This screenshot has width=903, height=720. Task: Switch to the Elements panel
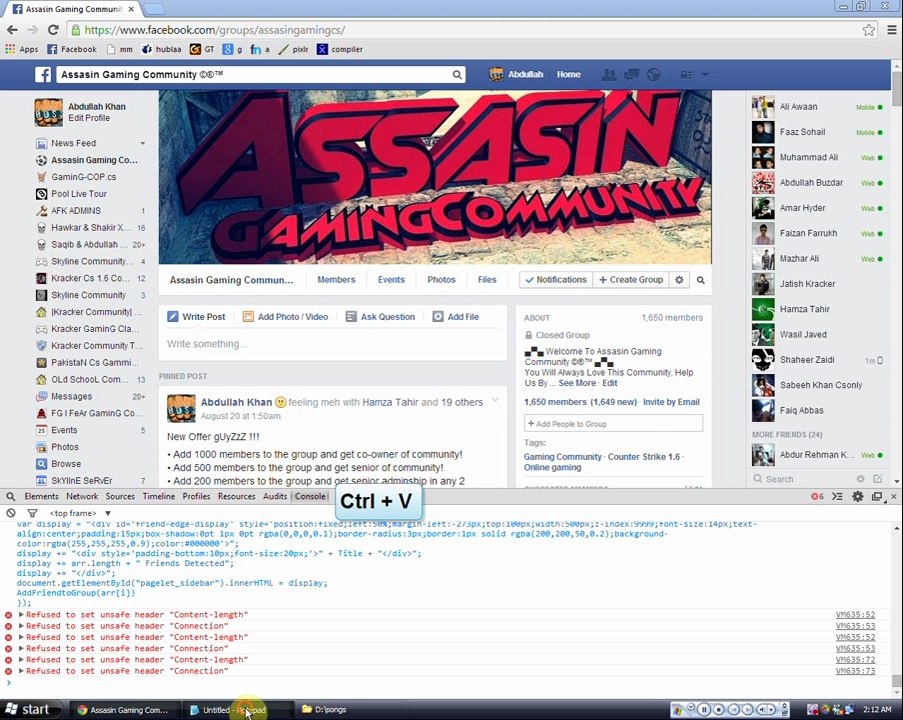tap(41, 496)
